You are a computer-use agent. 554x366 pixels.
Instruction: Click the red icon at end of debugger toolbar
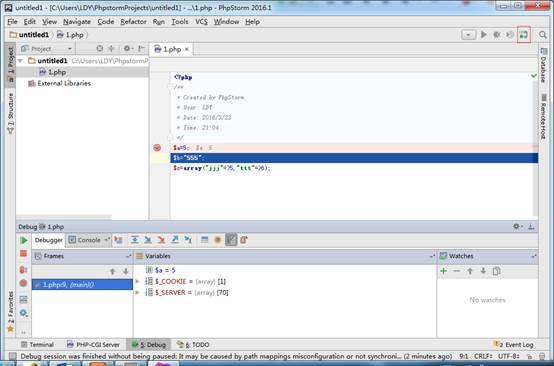244,240
